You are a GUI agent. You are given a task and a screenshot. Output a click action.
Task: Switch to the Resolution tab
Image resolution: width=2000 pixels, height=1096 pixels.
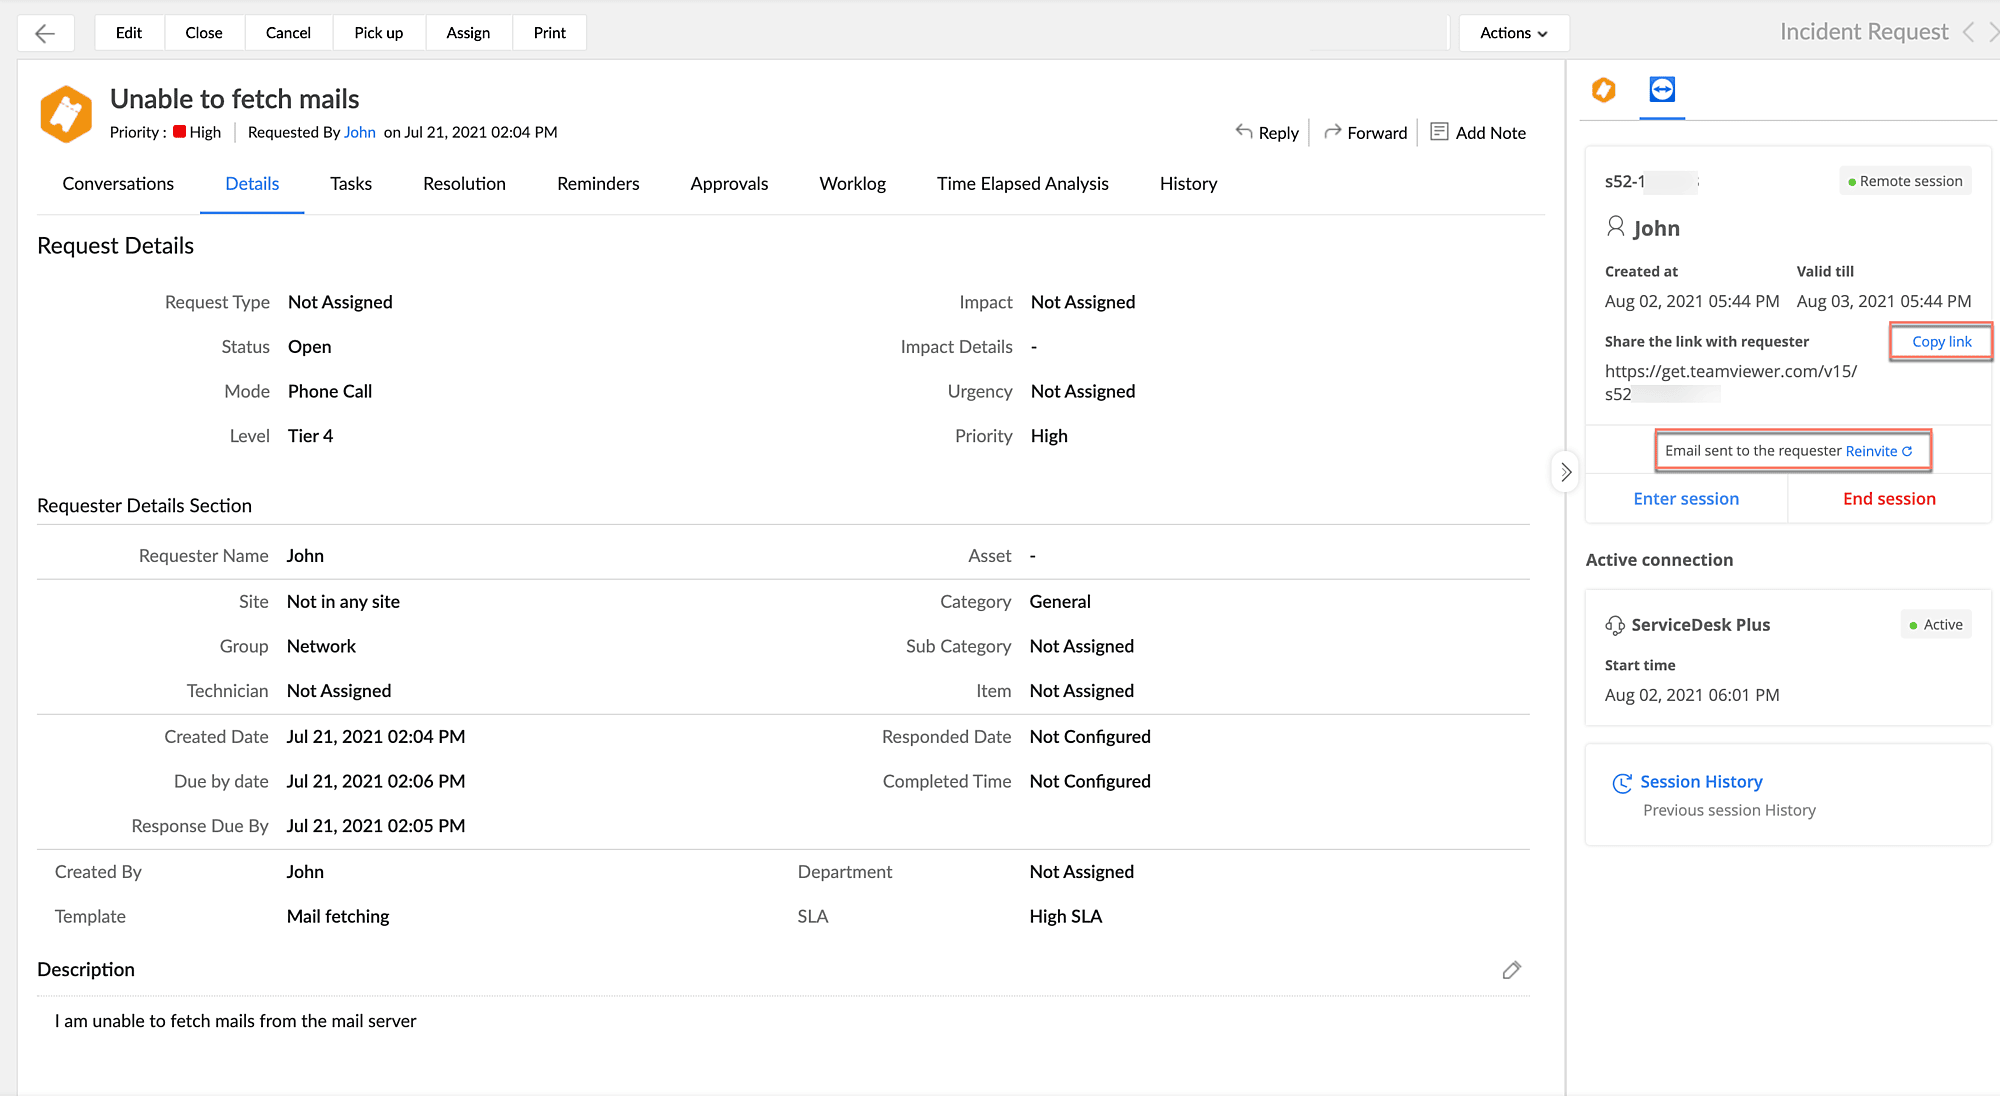pyautogui.click(x=464, y=184)
